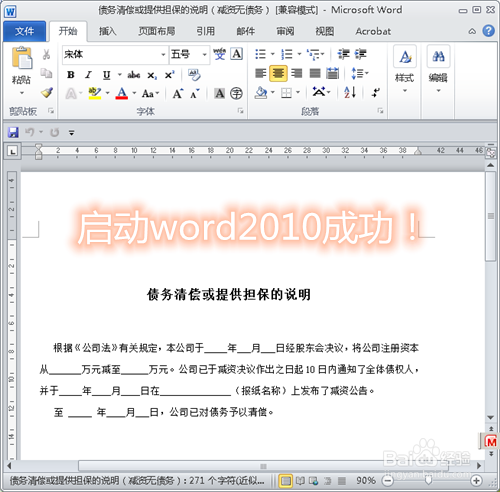The width and height of the screenshot is (500, 492).
Task: Open the 文件 File tab
Action: 24,31
